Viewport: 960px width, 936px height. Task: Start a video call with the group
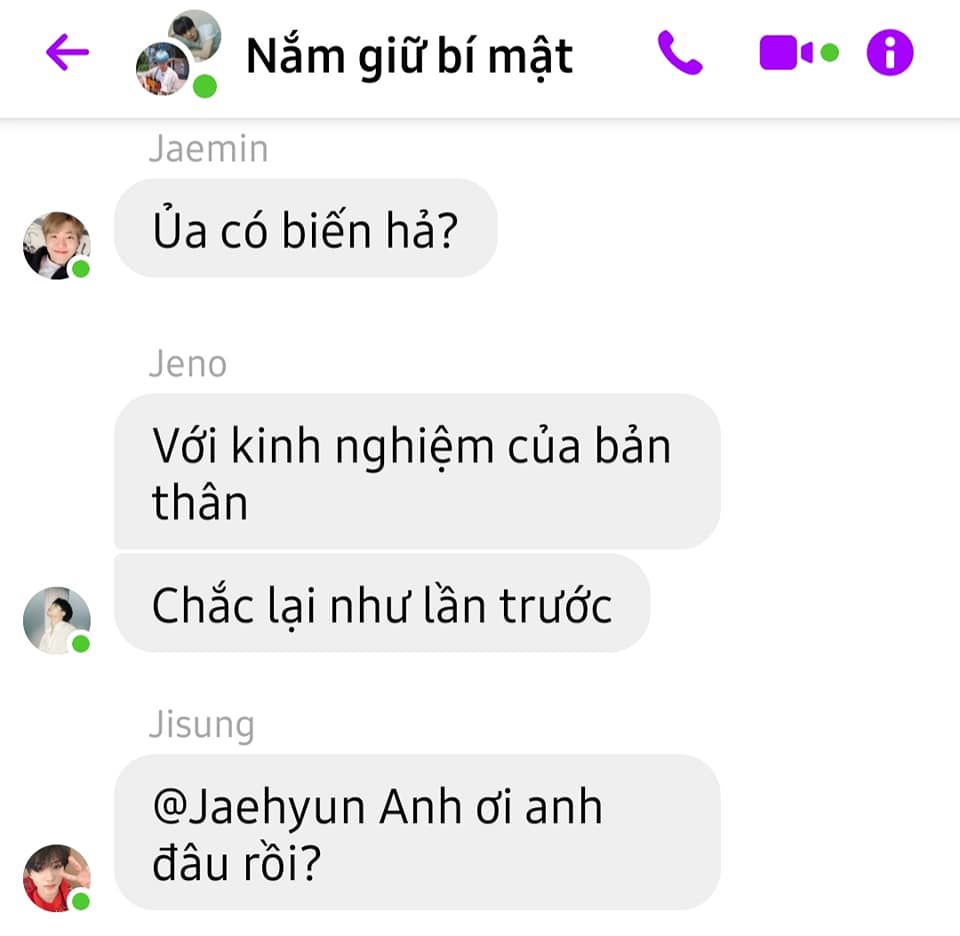786,53
